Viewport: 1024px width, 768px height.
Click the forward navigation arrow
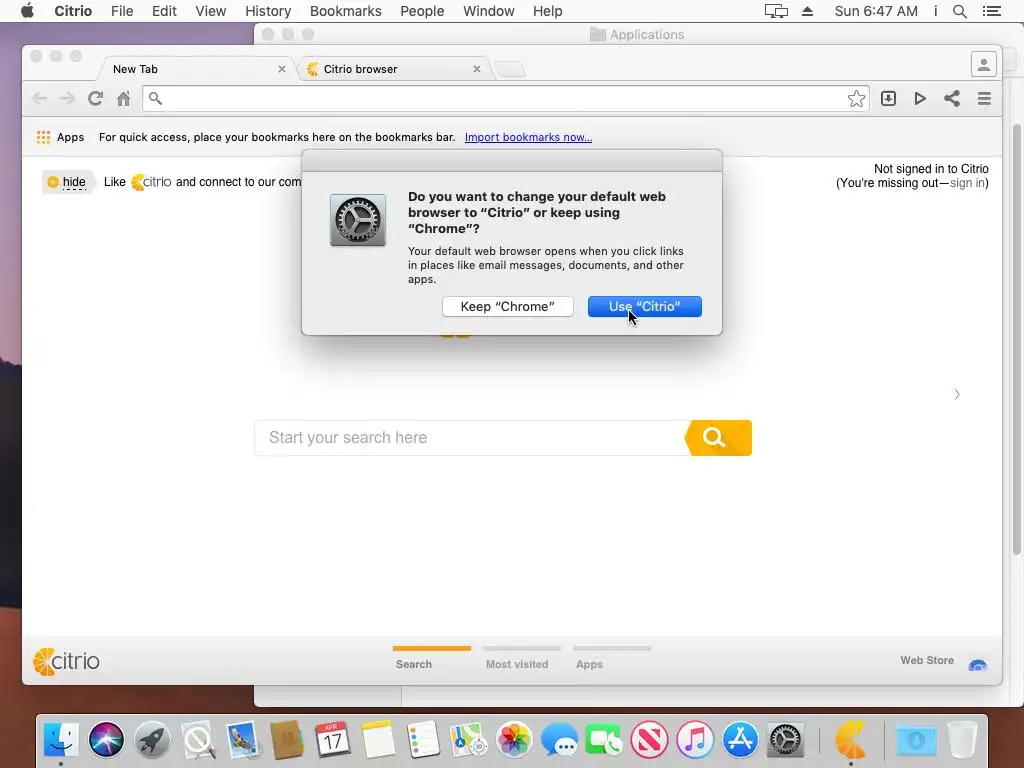[x=67, y=99]
